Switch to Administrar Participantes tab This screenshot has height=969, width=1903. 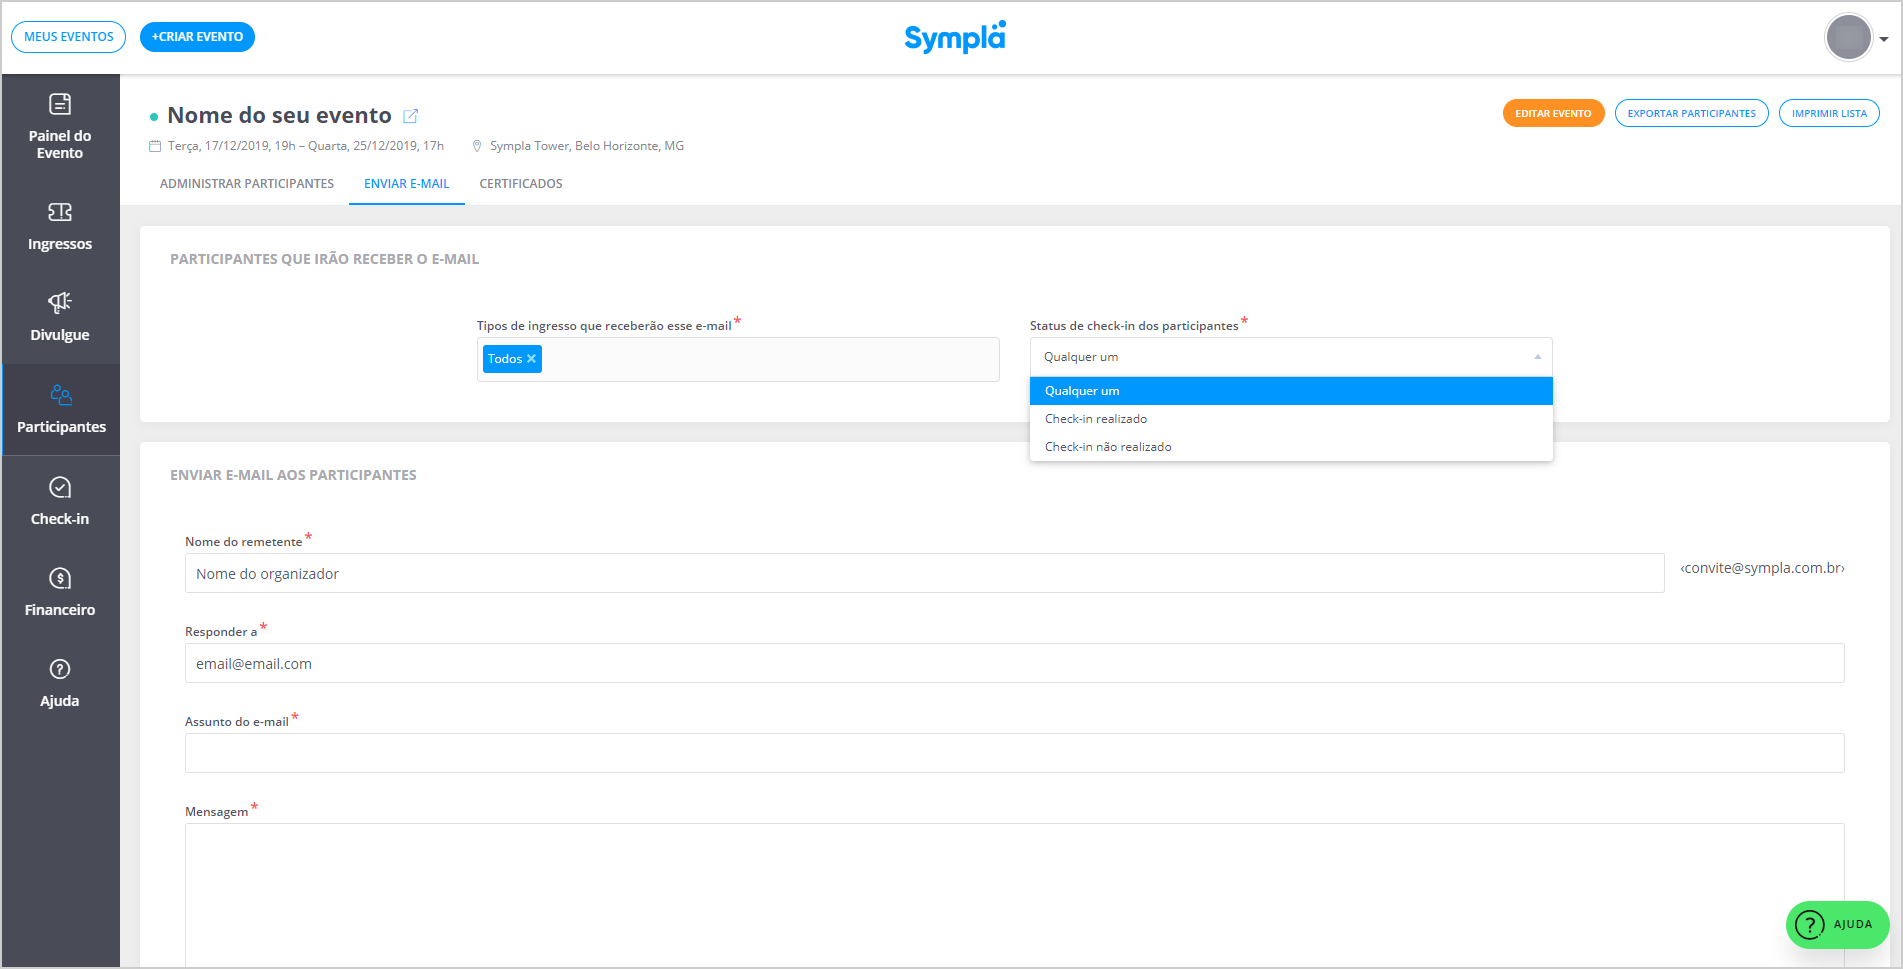(247, 184)
